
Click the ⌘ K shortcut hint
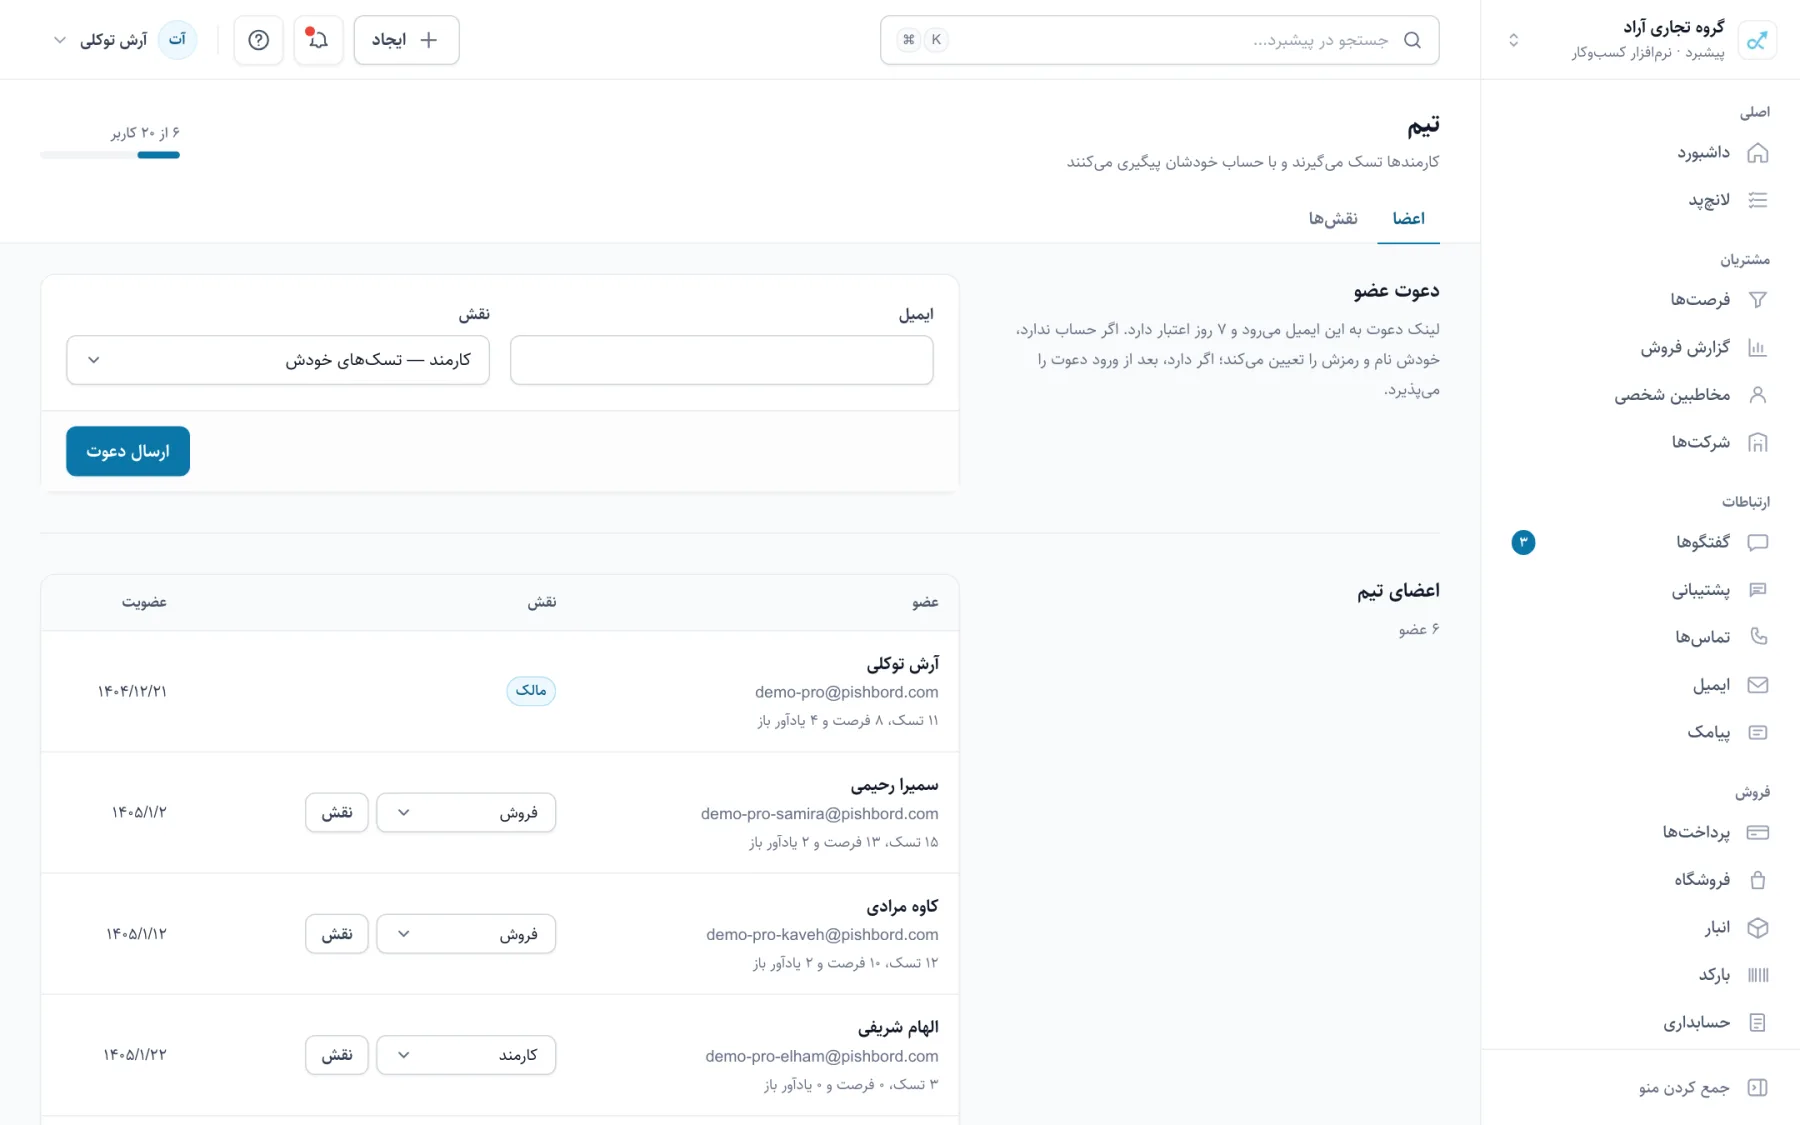(922, 40)
